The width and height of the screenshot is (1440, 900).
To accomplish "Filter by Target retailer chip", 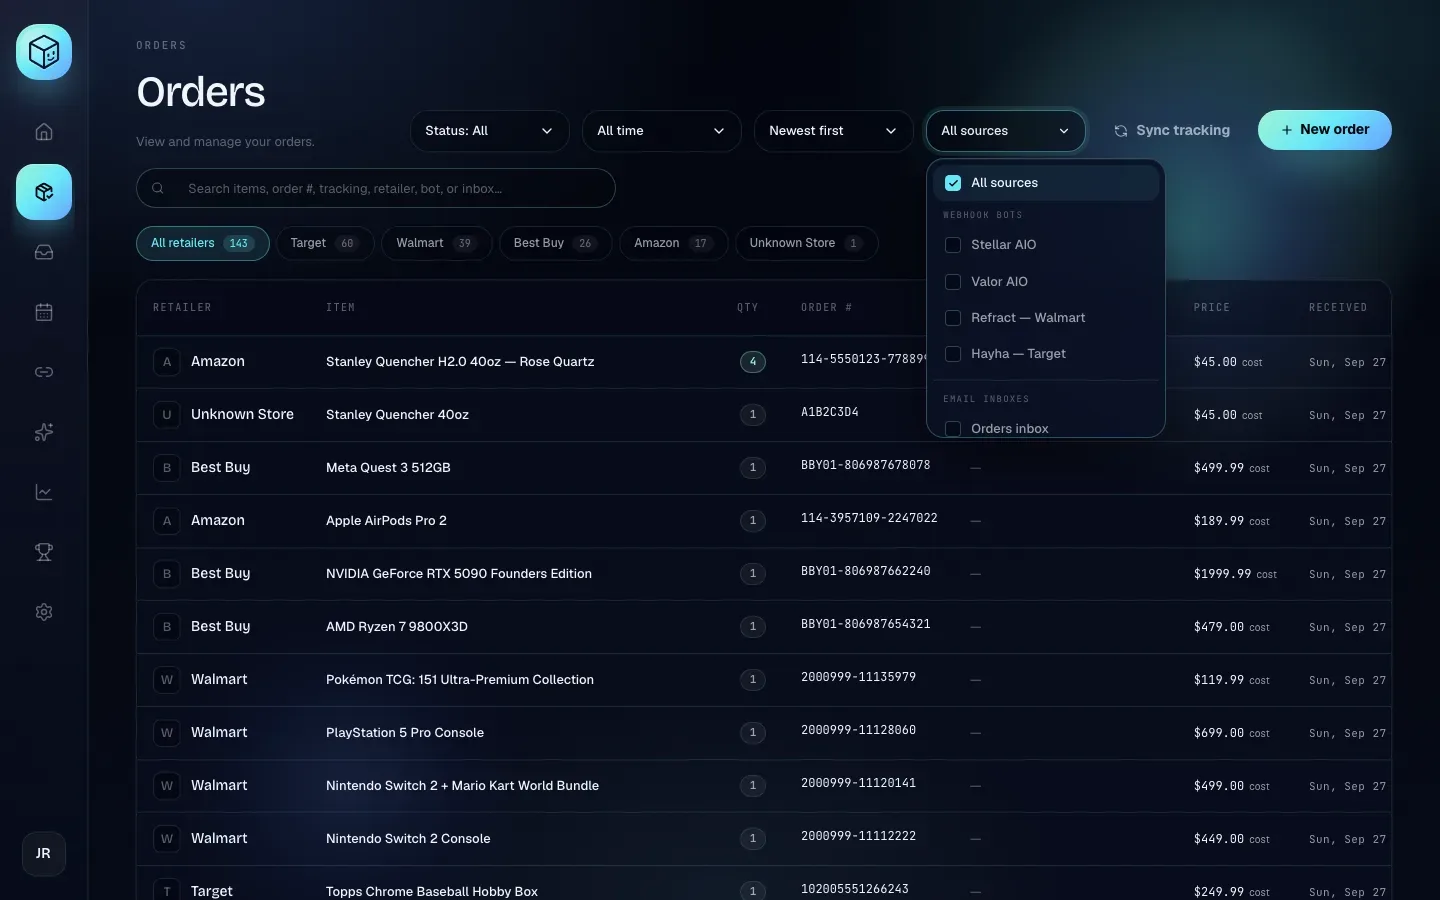I will pyautogui.click(x=325, y=243).
